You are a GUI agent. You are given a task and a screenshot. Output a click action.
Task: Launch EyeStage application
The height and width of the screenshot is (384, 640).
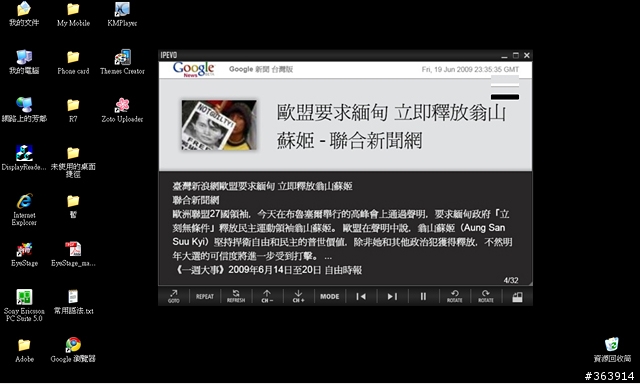(24, 254)
